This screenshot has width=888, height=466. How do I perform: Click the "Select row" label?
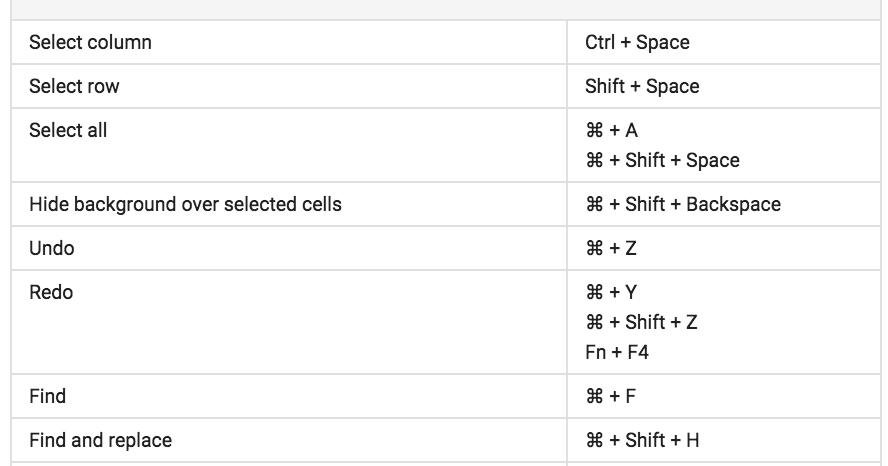click(74, 86)
